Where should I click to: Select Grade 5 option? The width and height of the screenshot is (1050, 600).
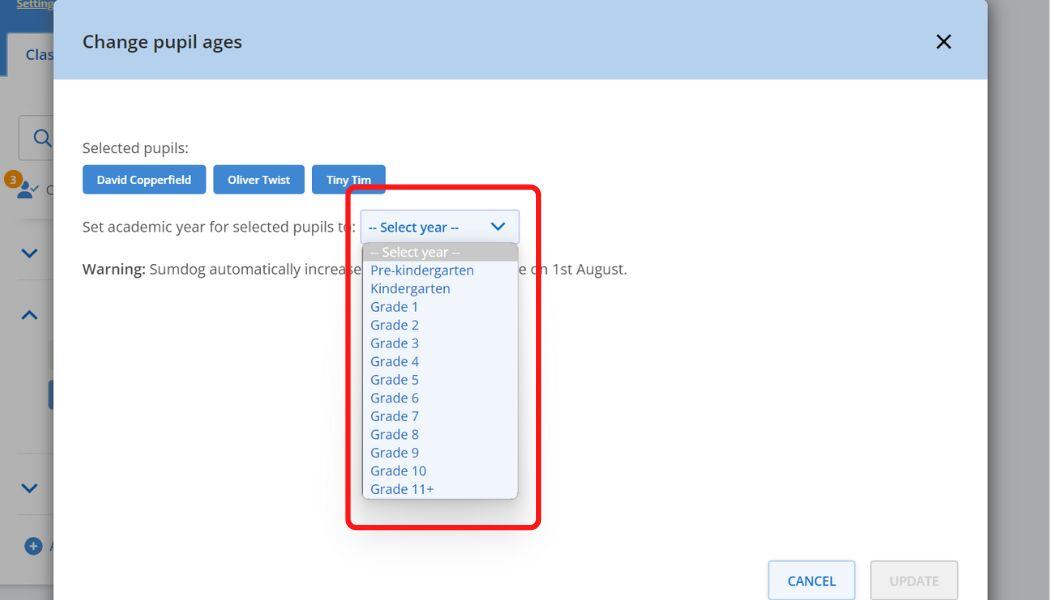395,380
